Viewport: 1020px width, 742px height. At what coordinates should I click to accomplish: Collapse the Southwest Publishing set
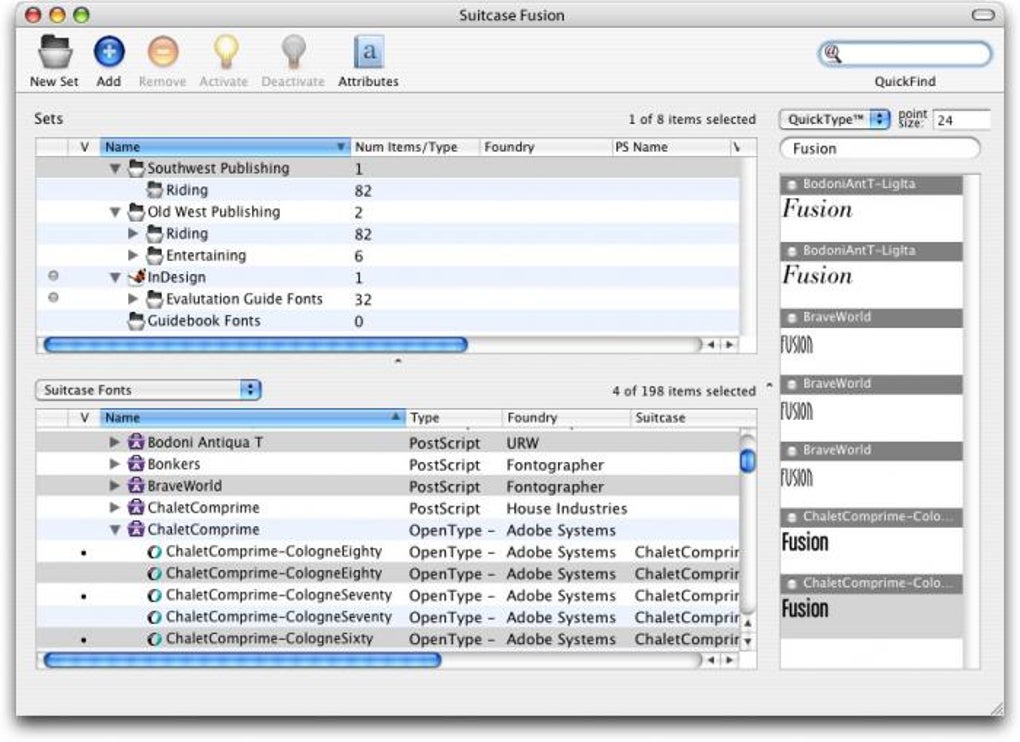coord(115,168)
